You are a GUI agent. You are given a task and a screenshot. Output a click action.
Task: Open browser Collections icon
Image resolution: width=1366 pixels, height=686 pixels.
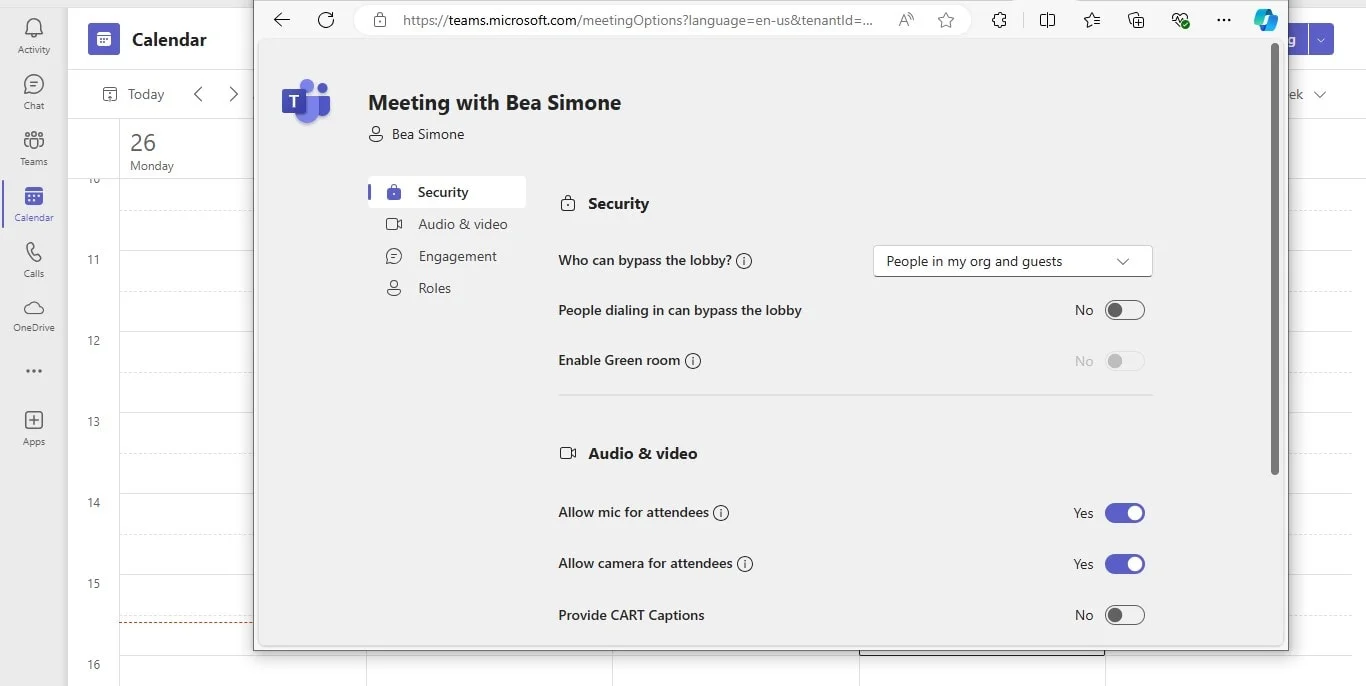coord(1136,20)
